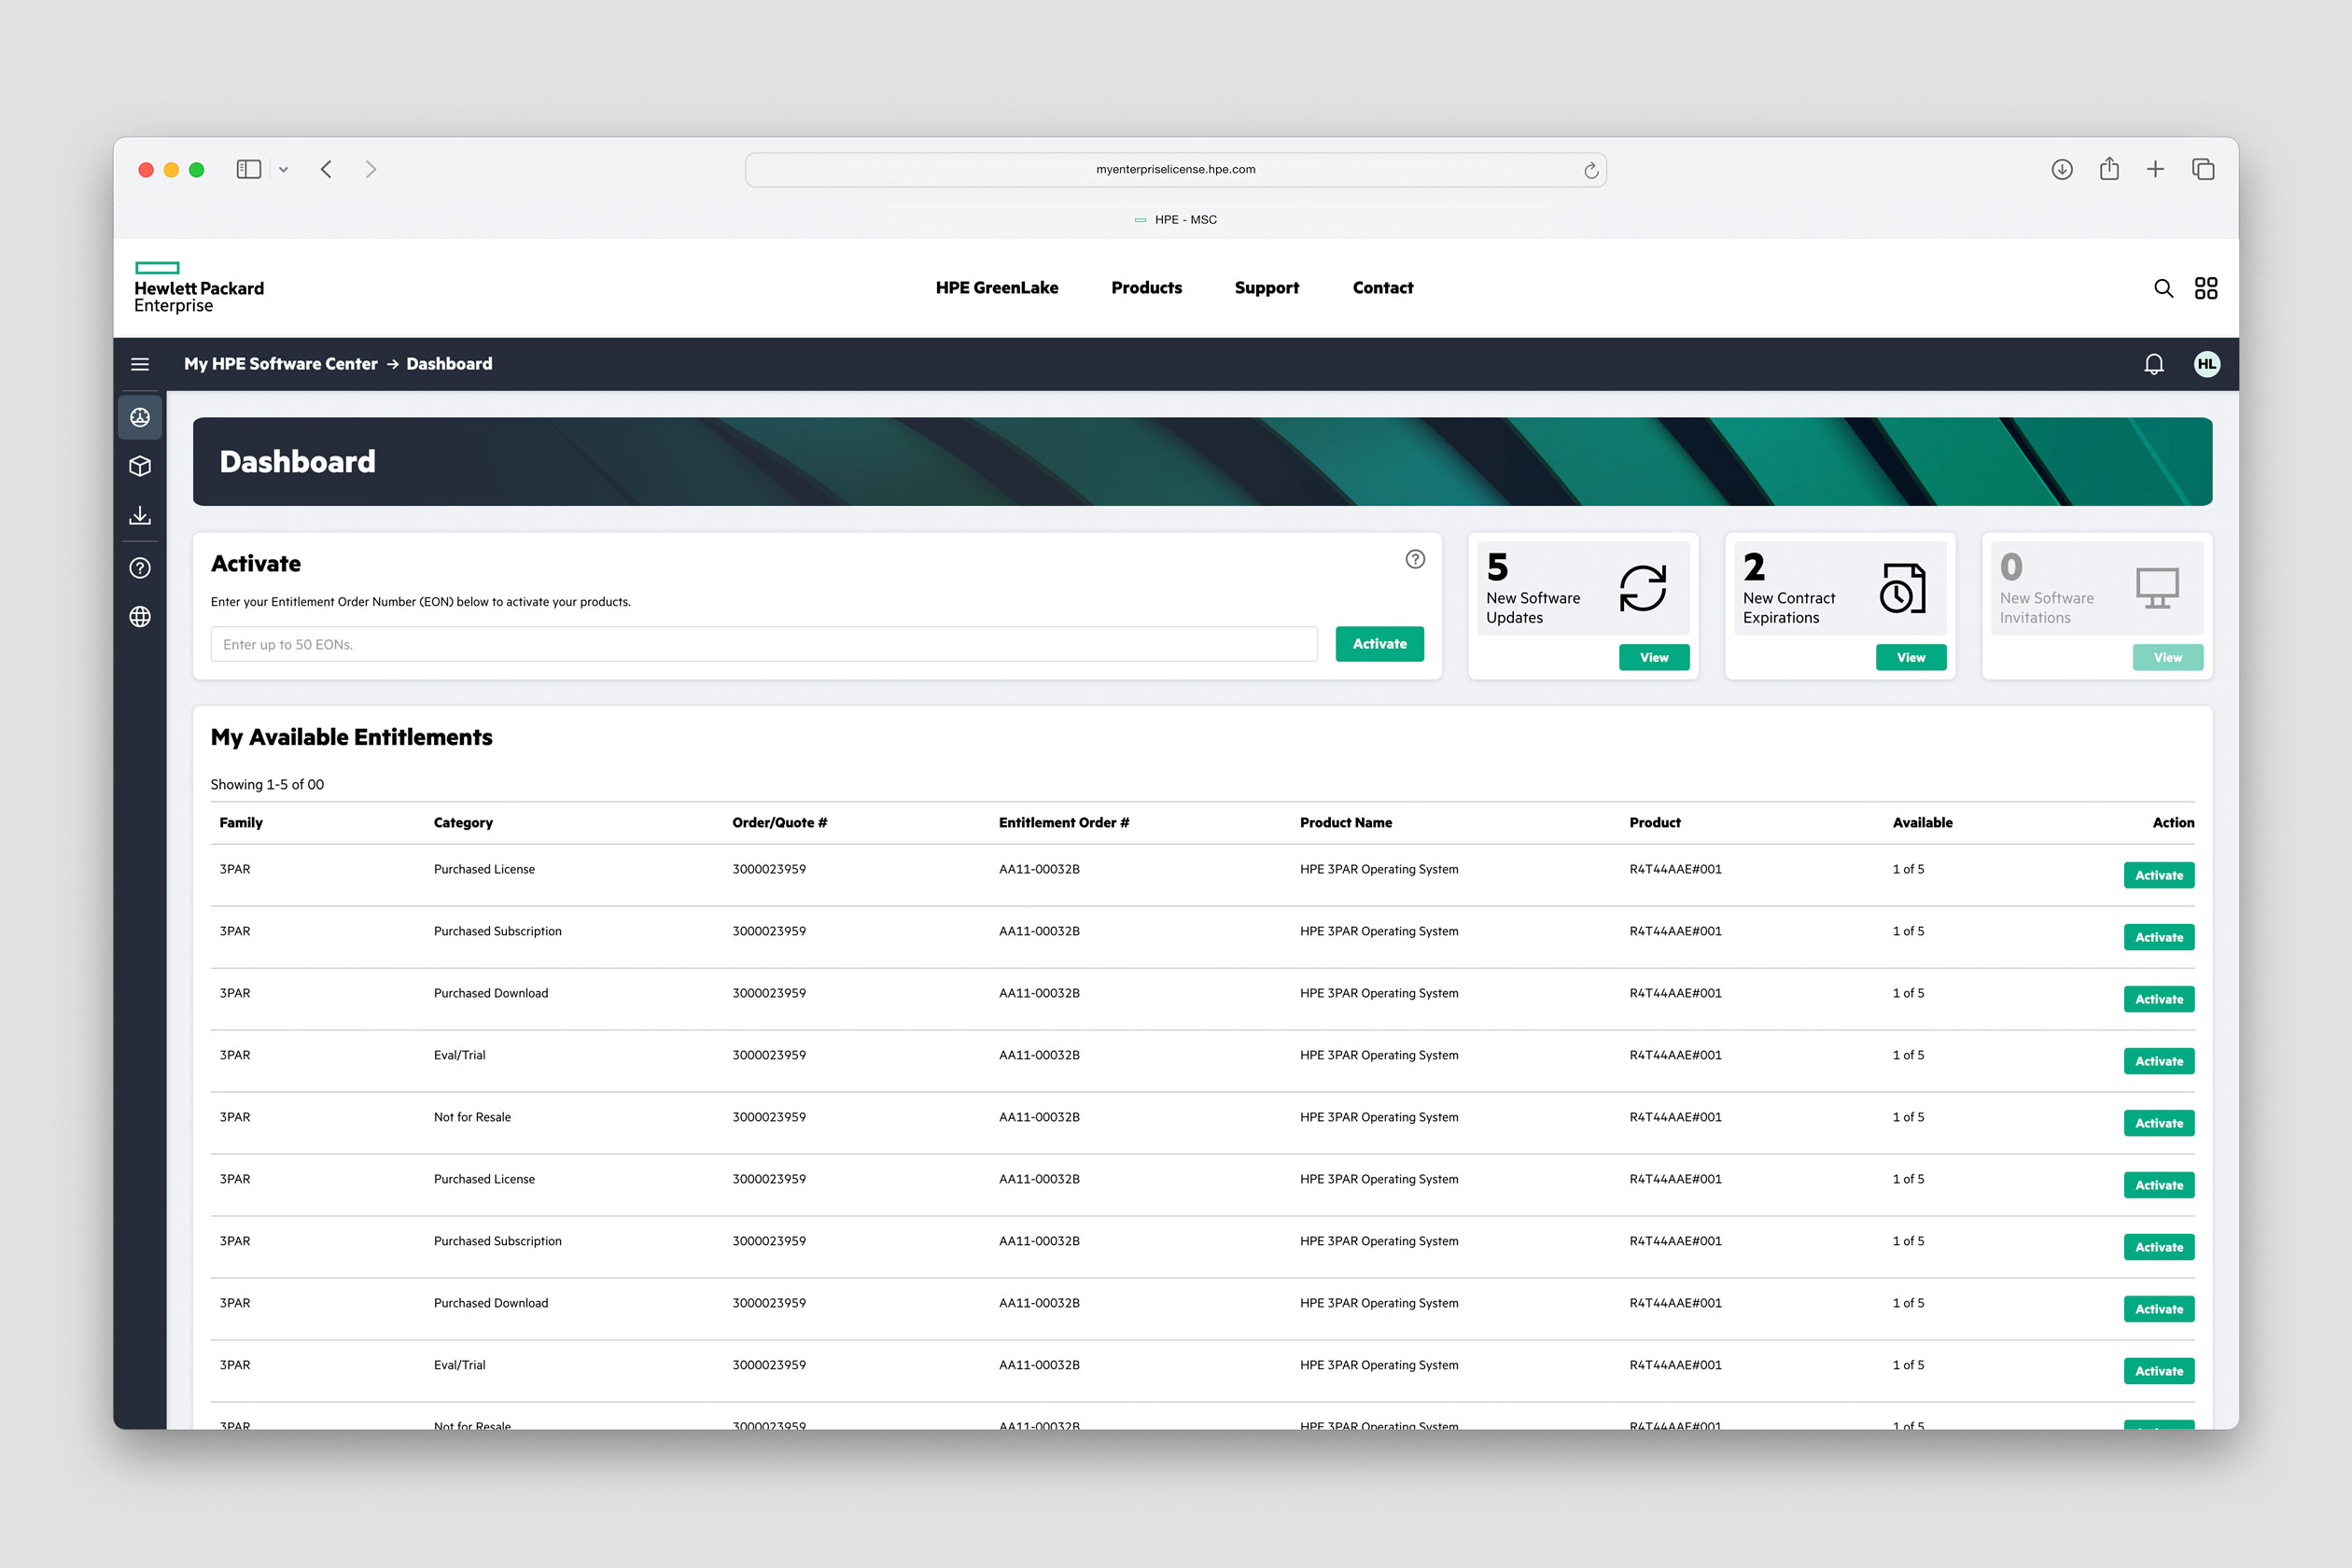Viewport: 2352px width, 1568px height.
Task: Open the apps grid icon
Action: pos(2205,288)
